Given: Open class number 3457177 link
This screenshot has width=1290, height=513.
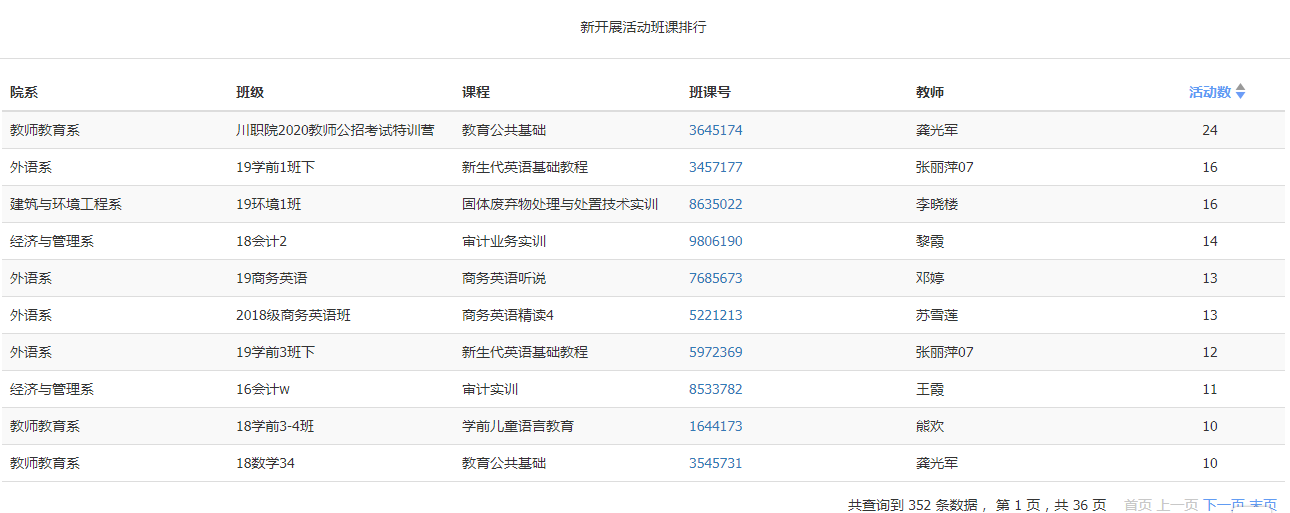Looking at the screenshot, I should (716, 167).
